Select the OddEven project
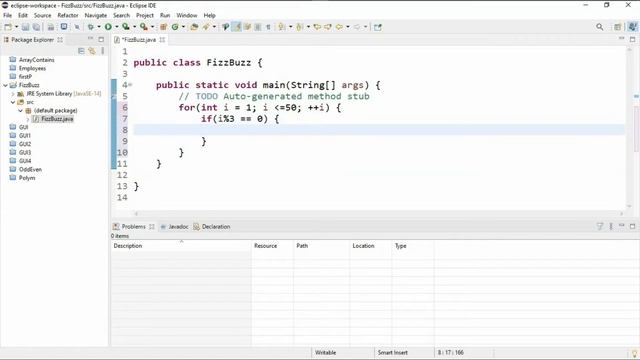 [x=30, y=169]
